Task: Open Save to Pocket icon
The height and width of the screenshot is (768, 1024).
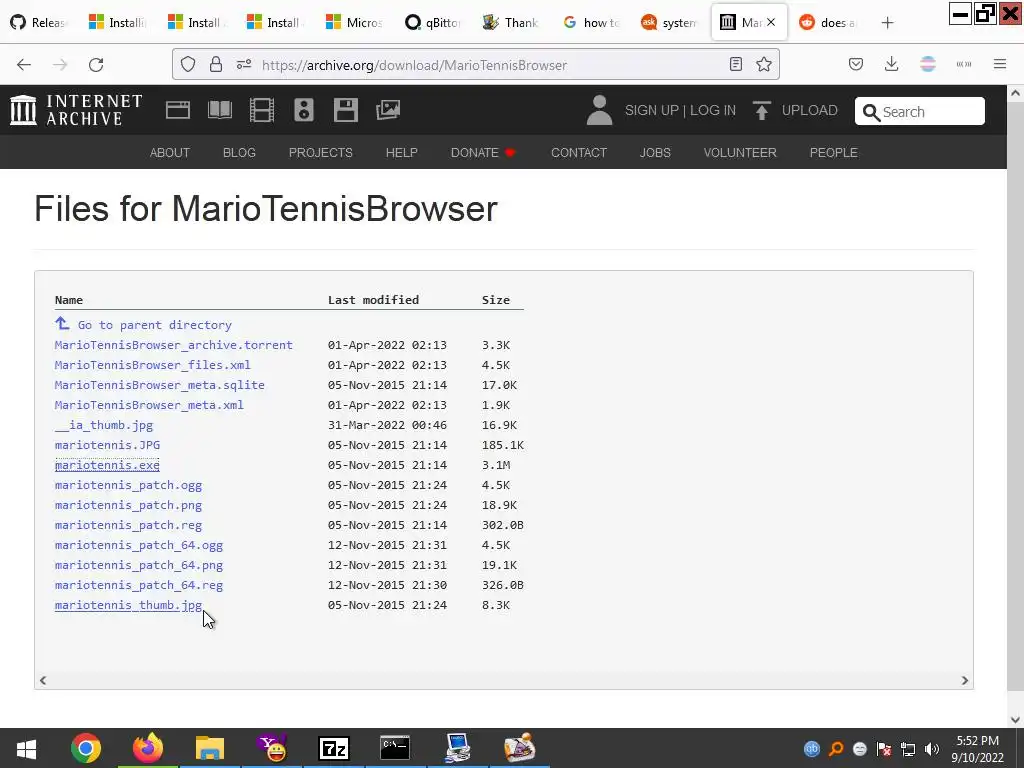Action: 856,64
